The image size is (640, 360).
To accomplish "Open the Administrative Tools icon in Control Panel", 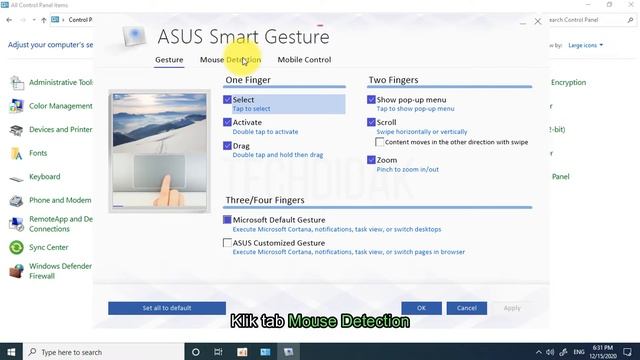I will click(x=17, y=83).
